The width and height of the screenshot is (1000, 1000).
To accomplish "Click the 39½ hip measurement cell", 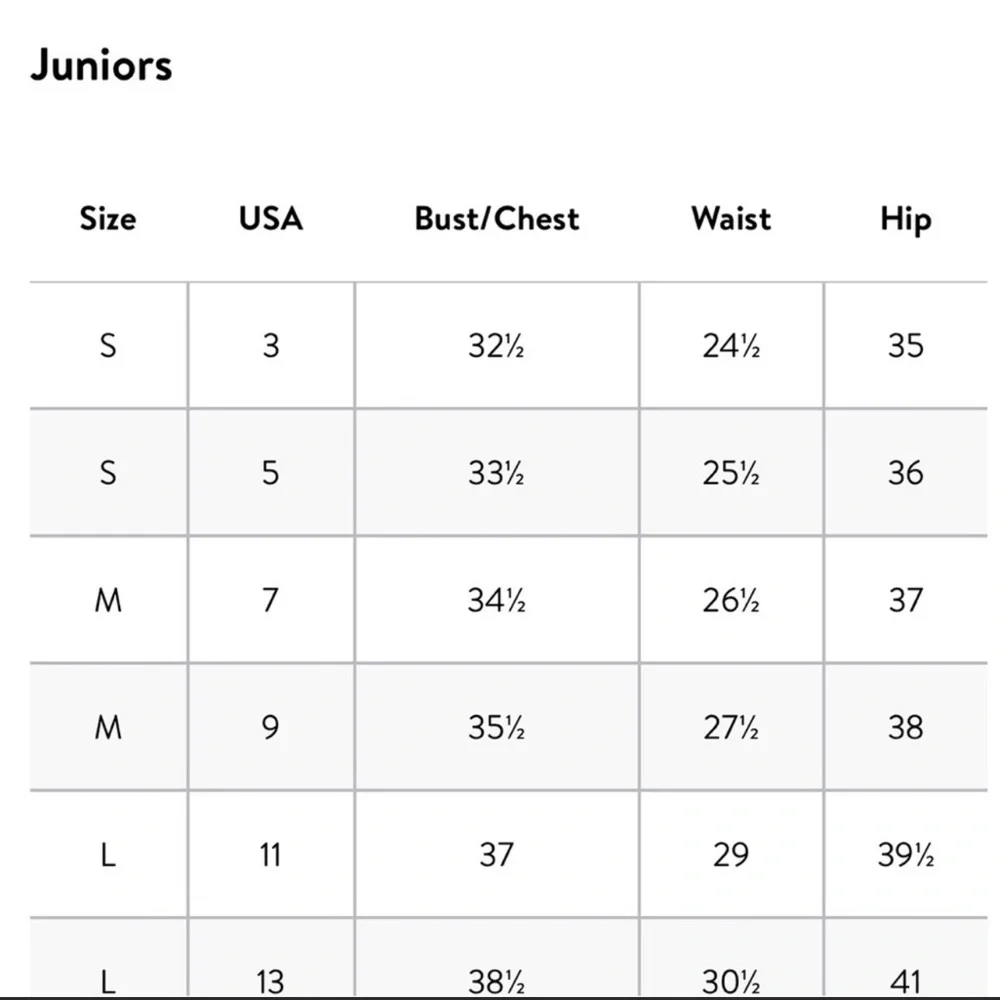I will 906,855.
